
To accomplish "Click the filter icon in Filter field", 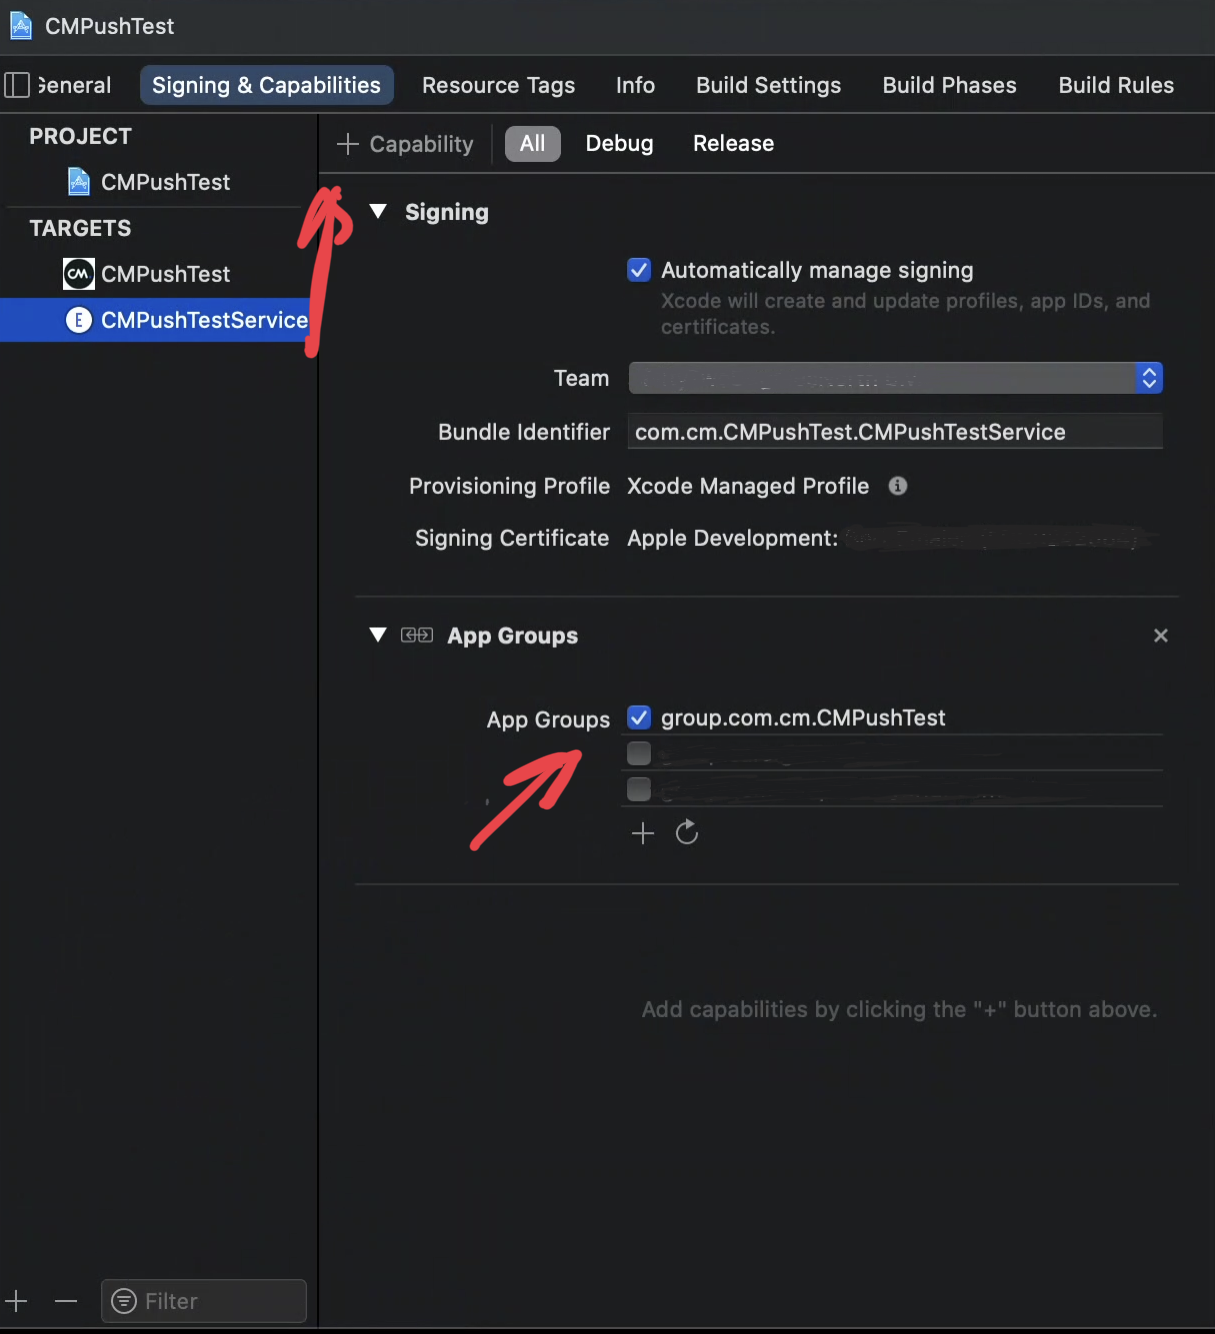I will [x=124, y=1301].
